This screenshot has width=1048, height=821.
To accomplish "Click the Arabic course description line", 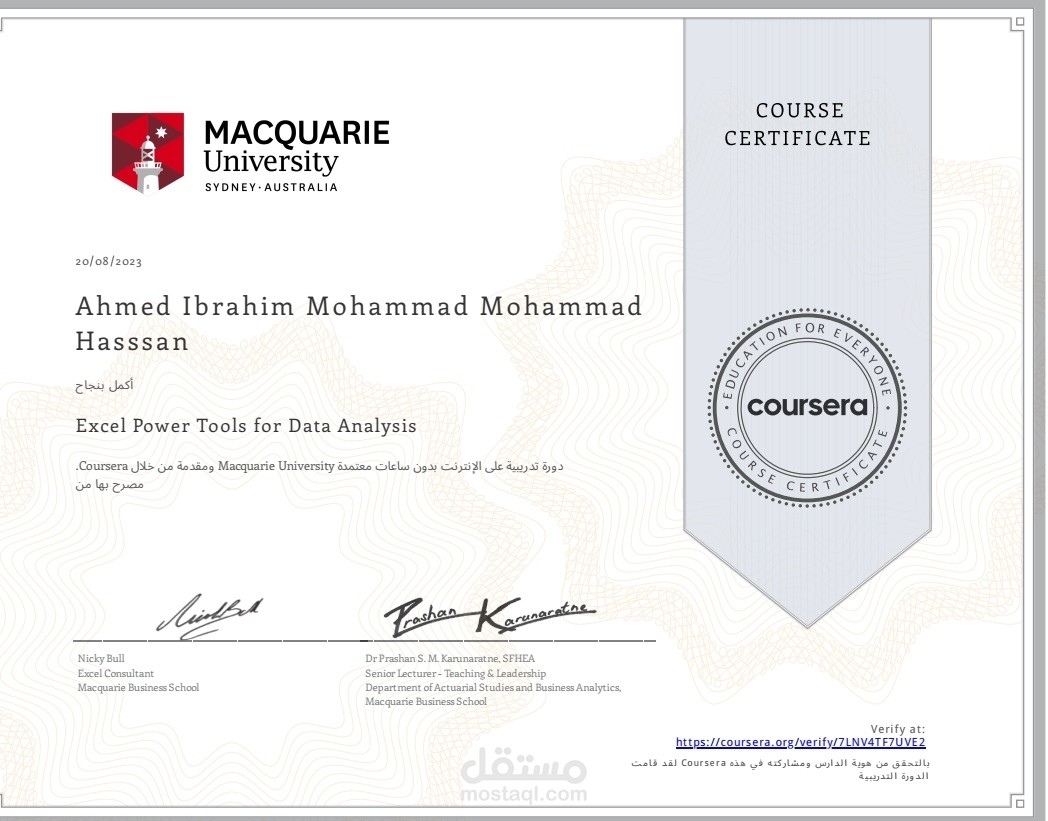I will coord(320,466).
